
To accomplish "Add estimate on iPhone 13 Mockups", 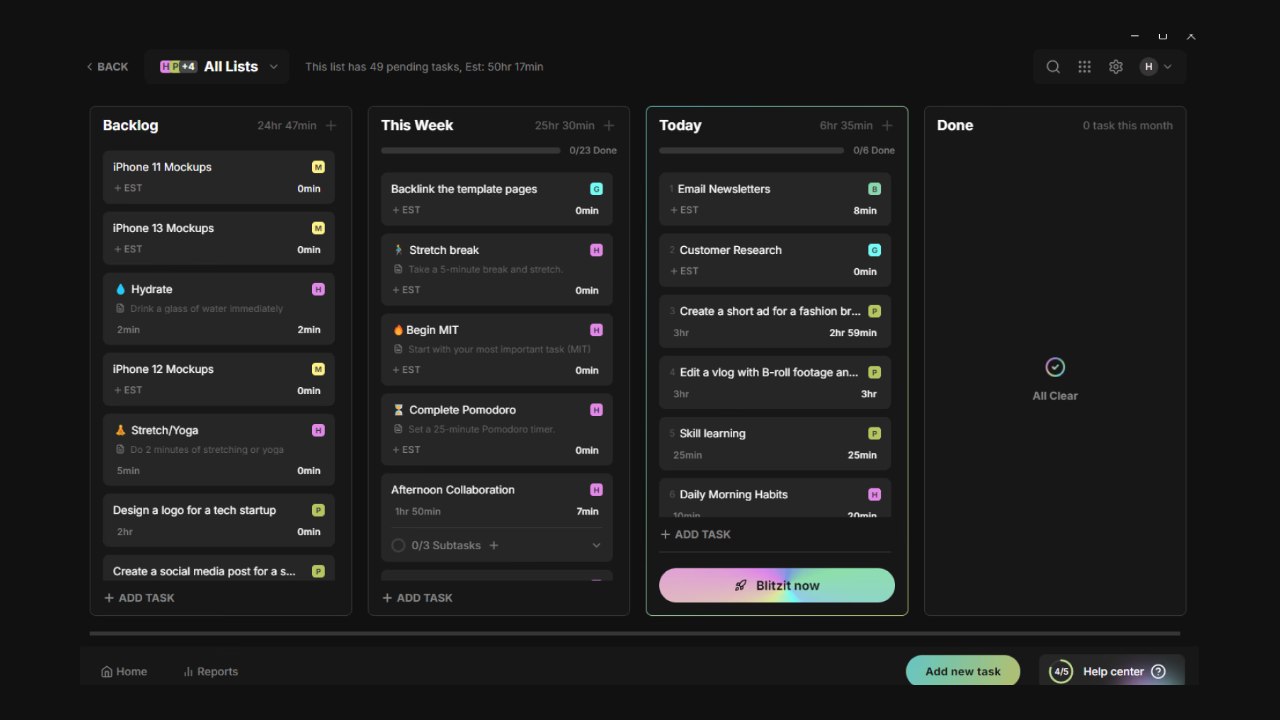I will [x=128, y=249].
